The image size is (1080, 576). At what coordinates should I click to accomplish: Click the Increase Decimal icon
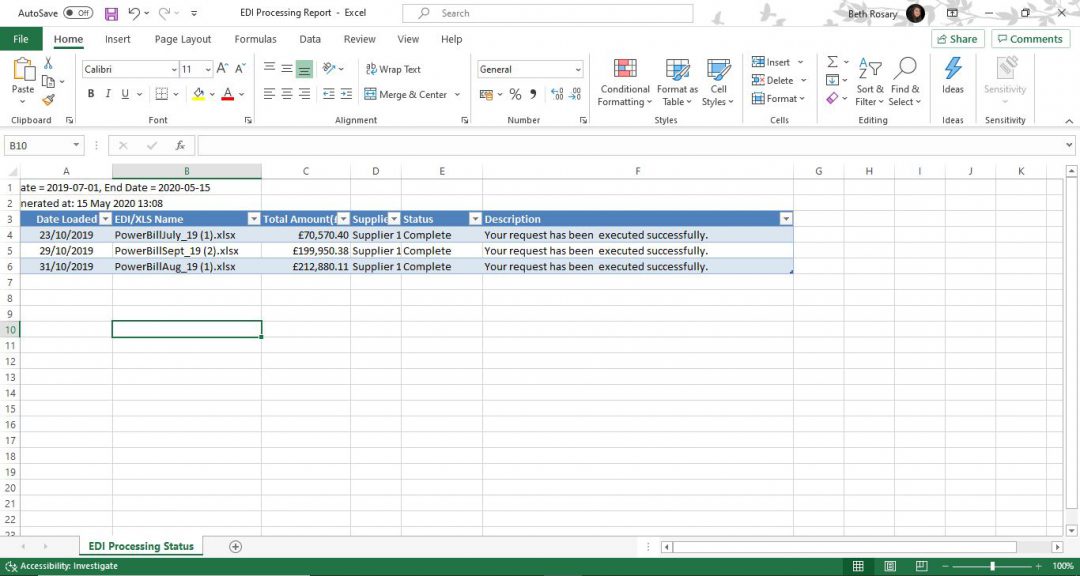click(x=557, y=94)
